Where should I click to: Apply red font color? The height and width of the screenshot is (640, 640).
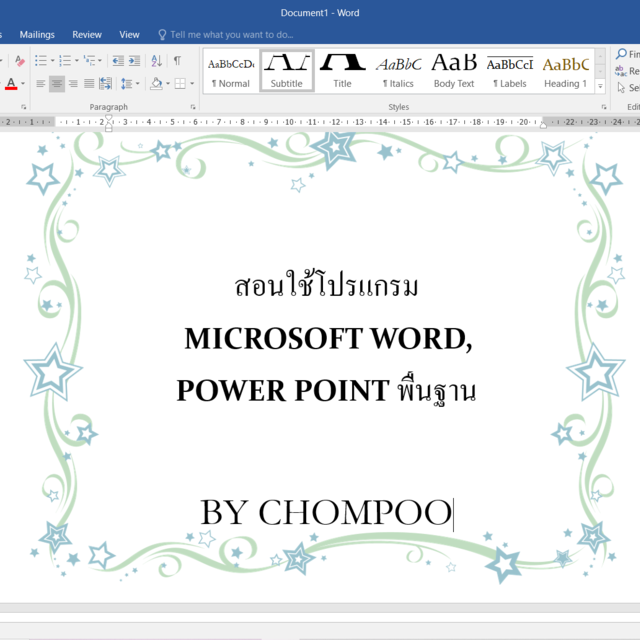(11, 84)
